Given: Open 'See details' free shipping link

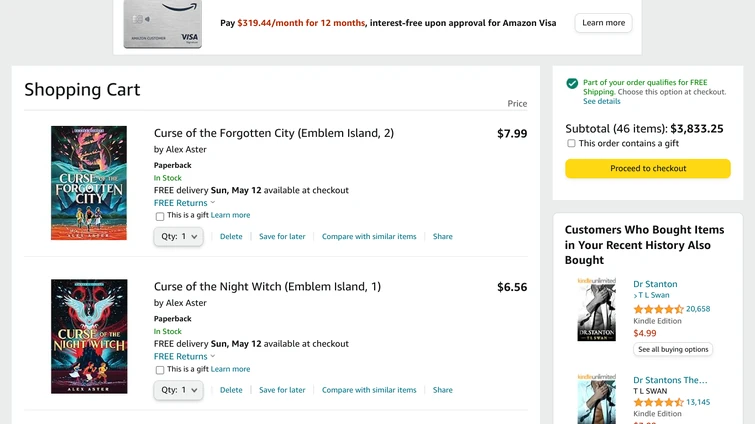Looking at the screenshot, I should coord(602,101).
